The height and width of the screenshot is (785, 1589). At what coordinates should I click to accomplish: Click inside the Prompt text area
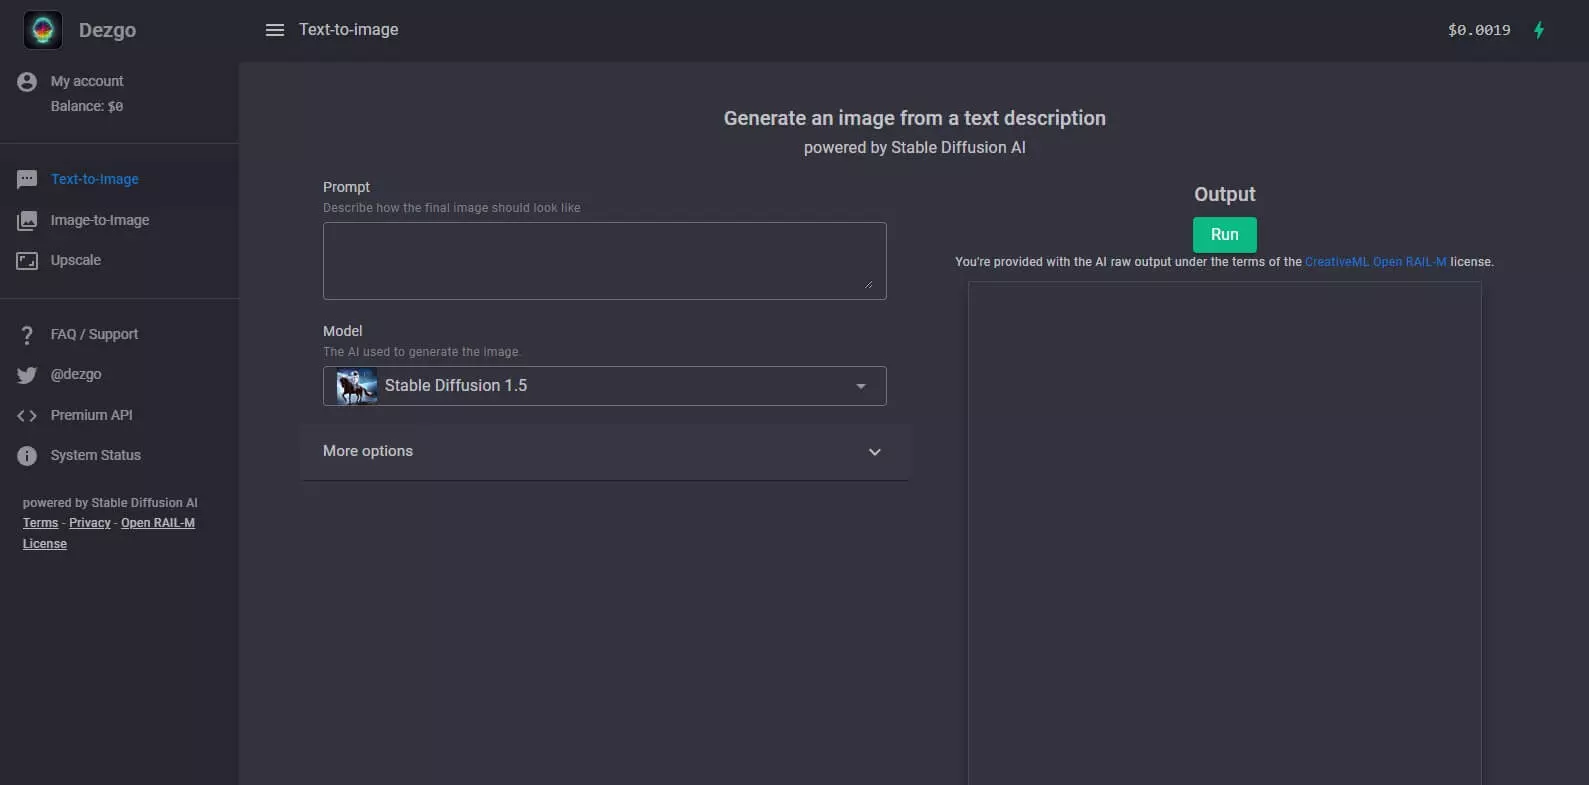click(605, 261)
